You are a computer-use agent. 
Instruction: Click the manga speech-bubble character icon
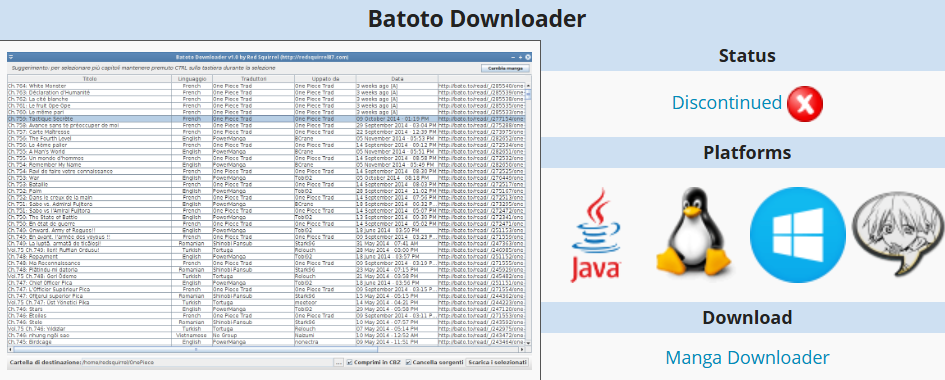(897, 235)
